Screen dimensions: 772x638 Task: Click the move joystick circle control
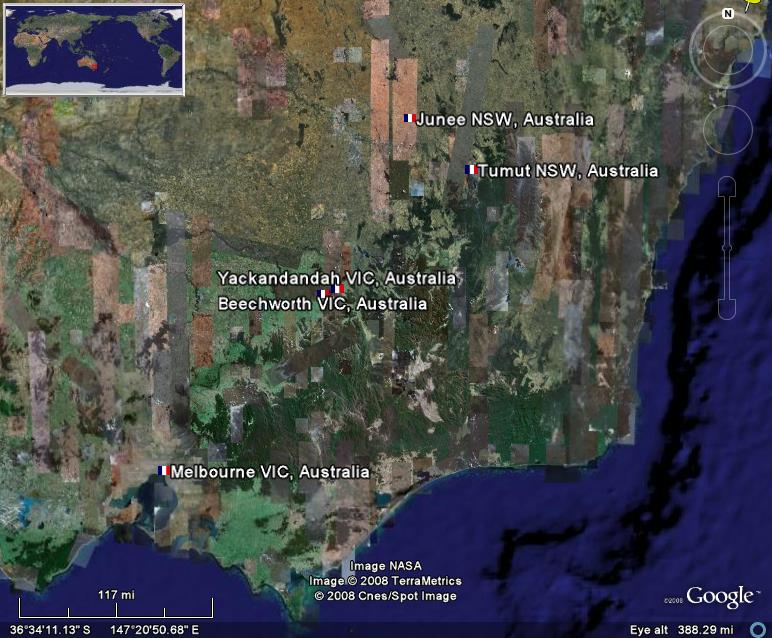click(x=727, y=128)
